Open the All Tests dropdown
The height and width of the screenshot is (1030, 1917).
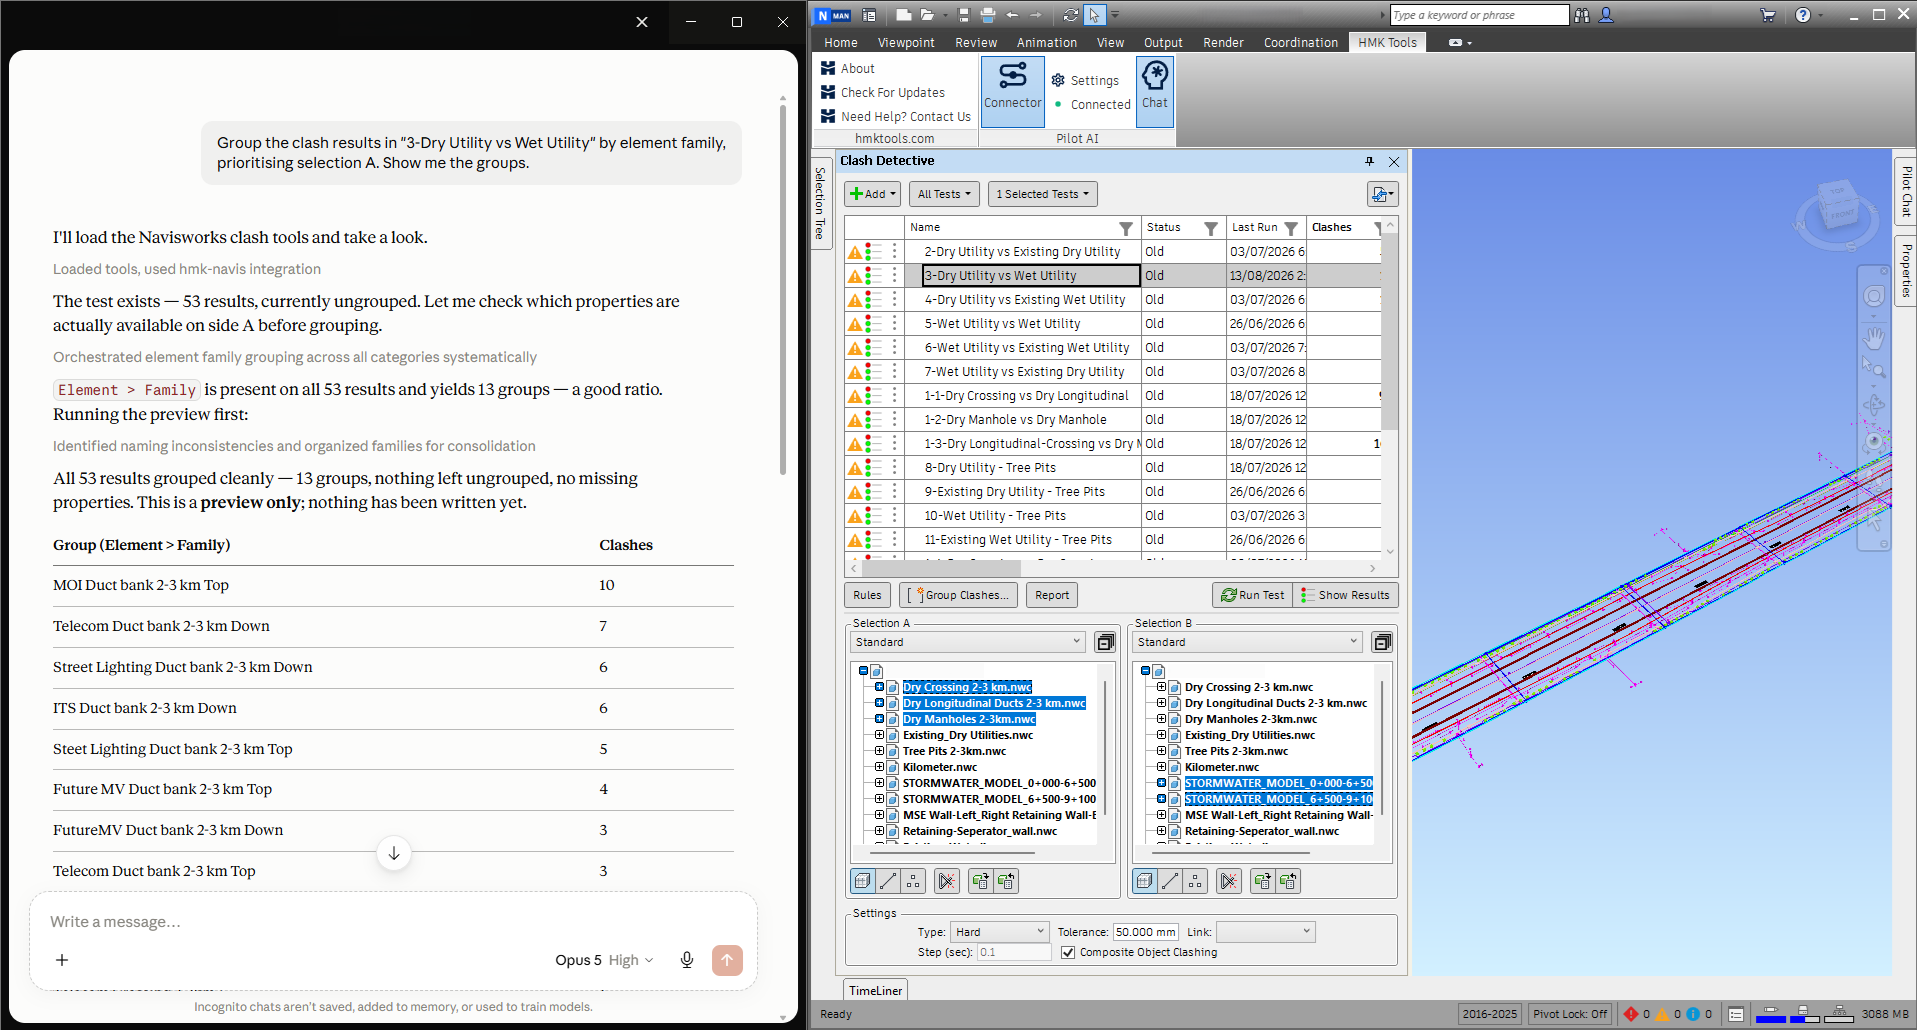click(x=944, y=194)
